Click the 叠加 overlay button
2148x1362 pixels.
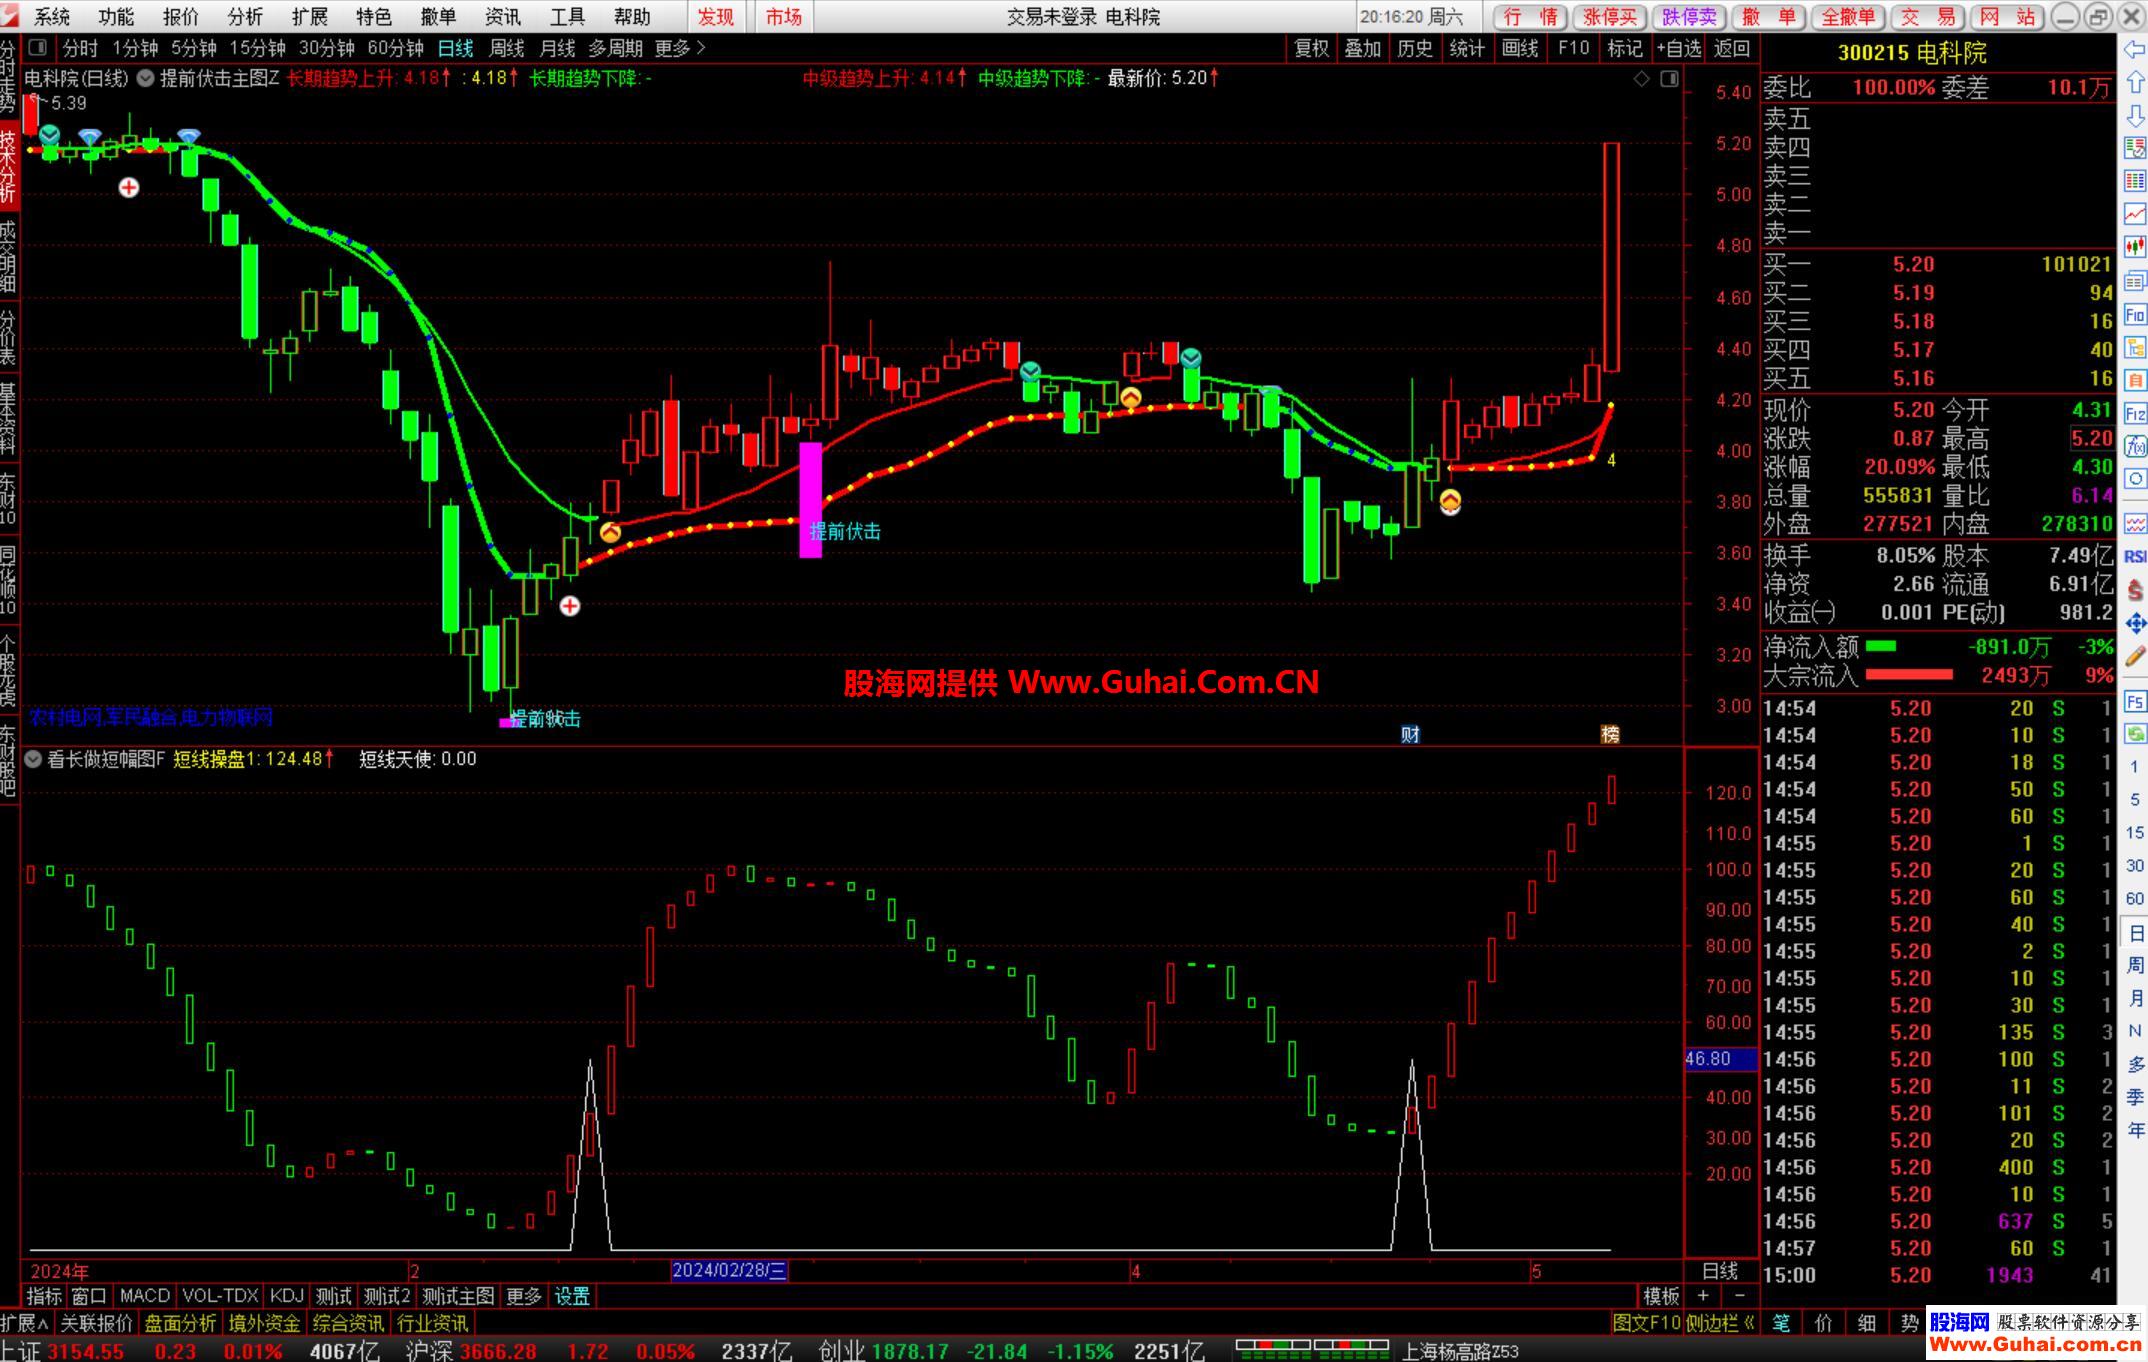click(1363, 48)
